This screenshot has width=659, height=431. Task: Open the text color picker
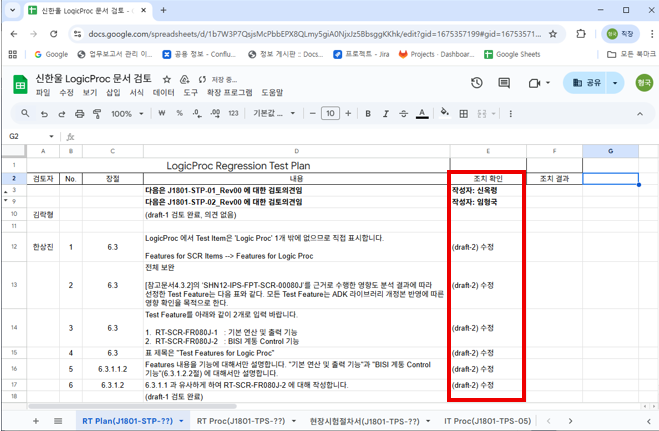tap(421, 114)
